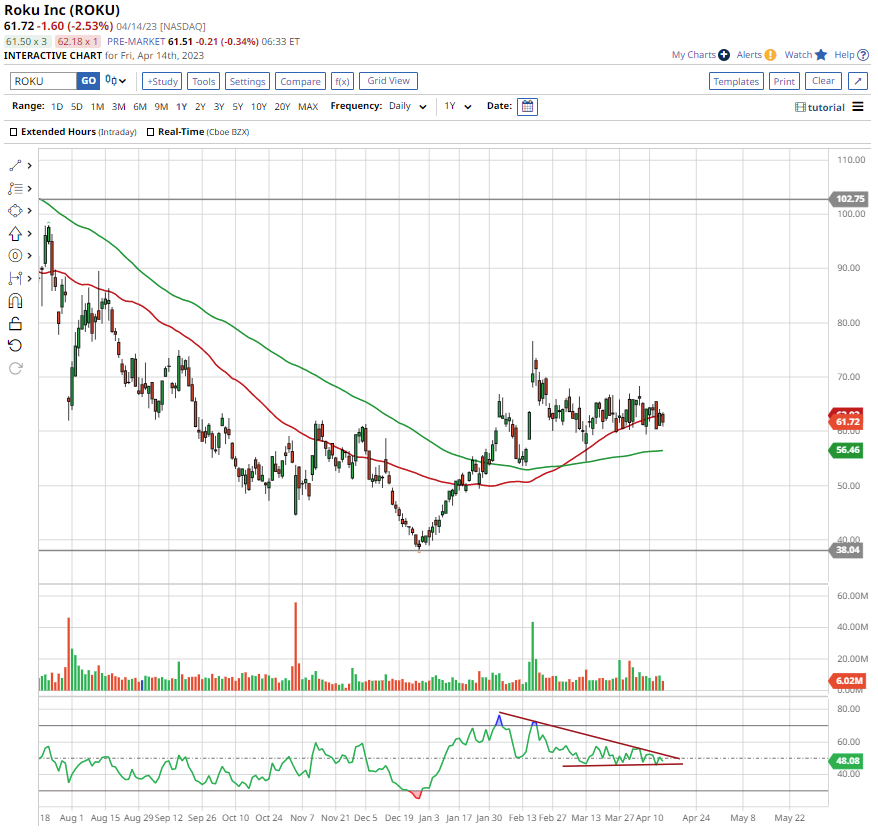This screenshot has height=832, width=878.
Task: Open the tutorial video link
Action: pos(820,107)
